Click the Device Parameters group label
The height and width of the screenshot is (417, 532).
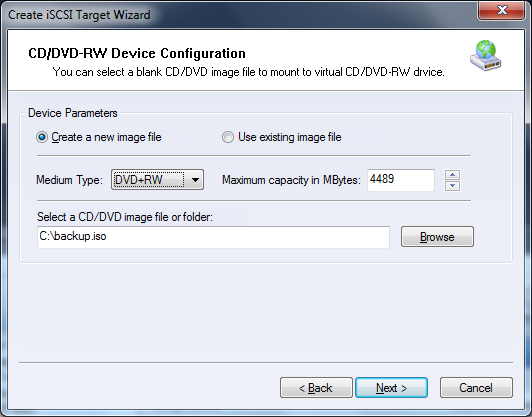click(73, 113)
